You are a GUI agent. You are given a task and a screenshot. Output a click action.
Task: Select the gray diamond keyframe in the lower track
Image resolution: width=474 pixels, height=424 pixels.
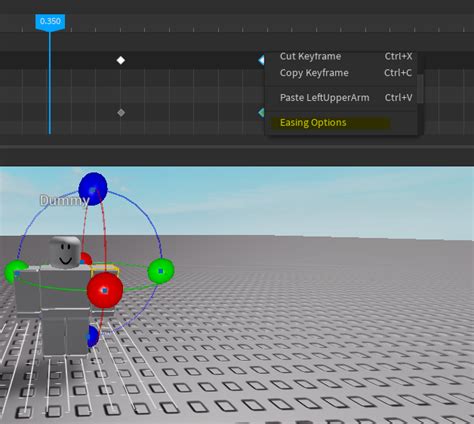tap(121, 113)
